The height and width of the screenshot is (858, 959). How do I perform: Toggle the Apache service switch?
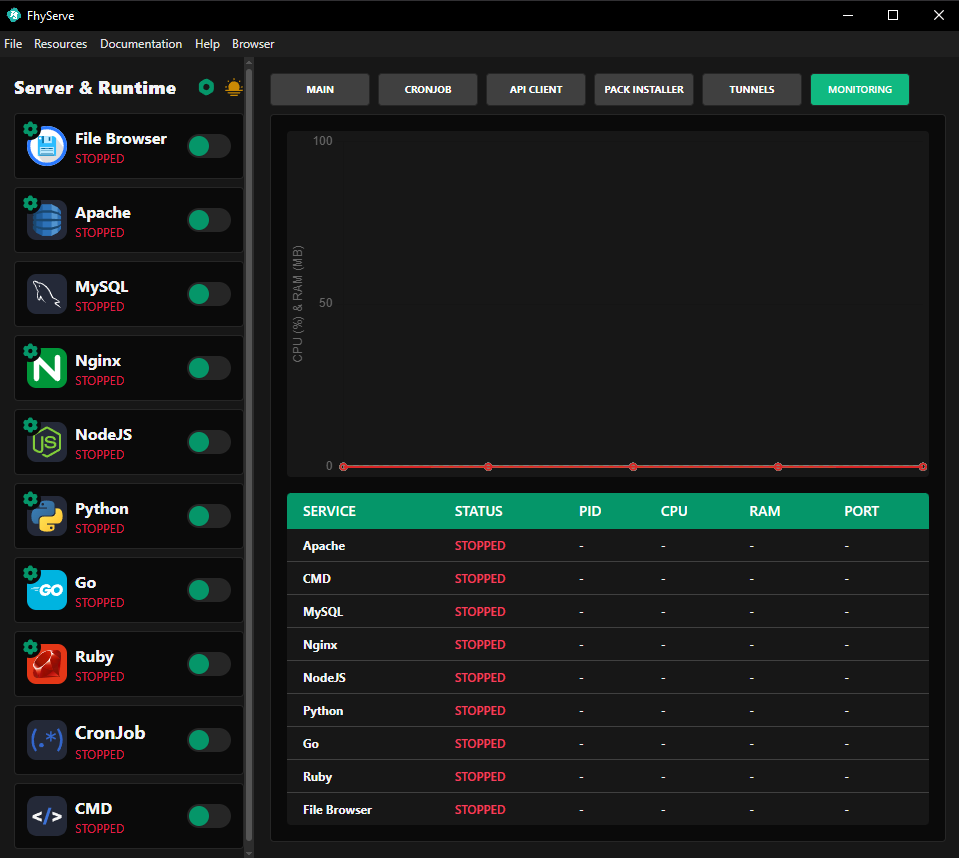coord(209,220)
